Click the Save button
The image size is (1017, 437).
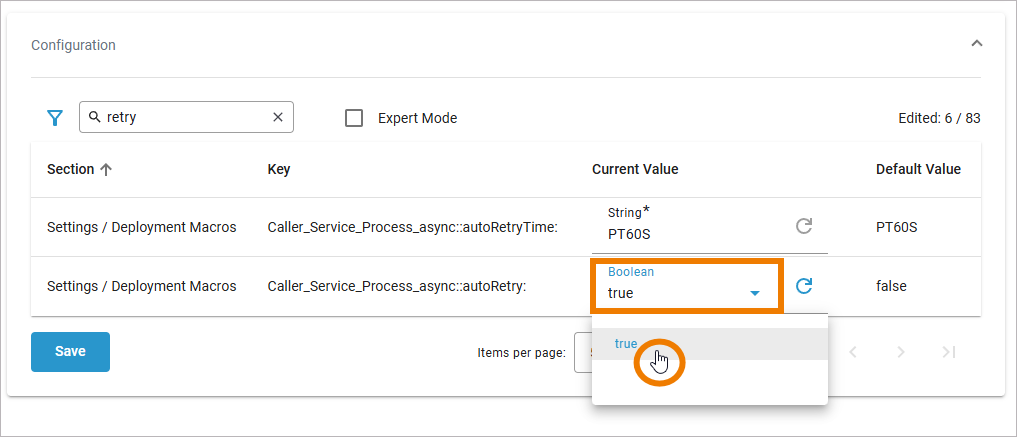(x=70, y=351)
